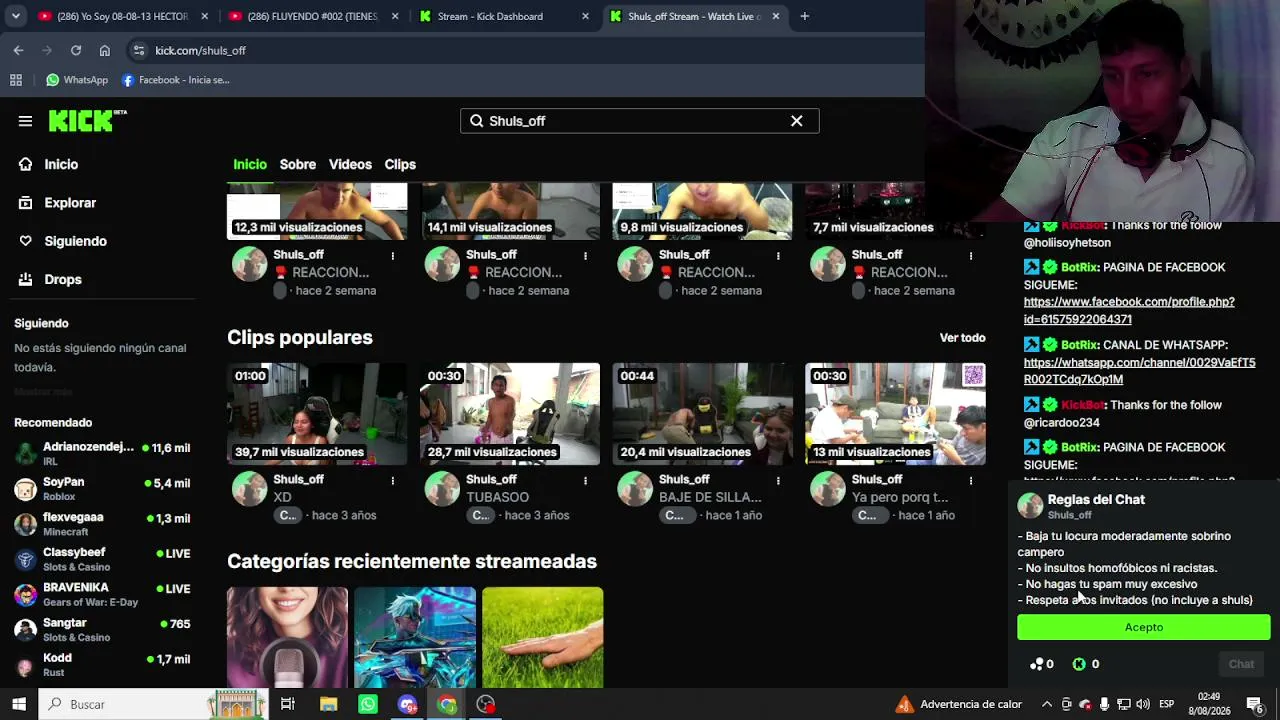The height and width of the screenshot is (720, 1280).
Task: Open options for the 9,8 mil visualizaciones video
Action: (x=778, y=256)
